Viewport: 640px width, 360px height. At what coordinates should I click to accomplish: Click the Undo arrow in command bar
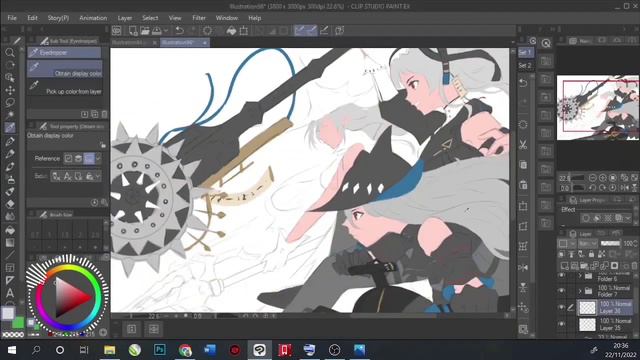[x=180, y=31]
